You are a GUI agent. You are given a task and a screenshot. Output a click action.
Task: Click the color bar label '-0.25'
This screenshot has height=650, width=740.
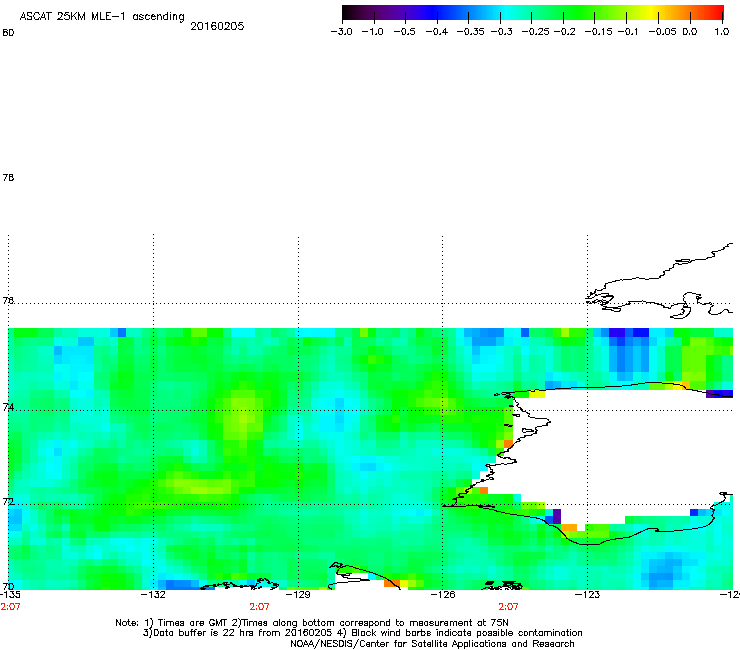(x=535, y=32)
